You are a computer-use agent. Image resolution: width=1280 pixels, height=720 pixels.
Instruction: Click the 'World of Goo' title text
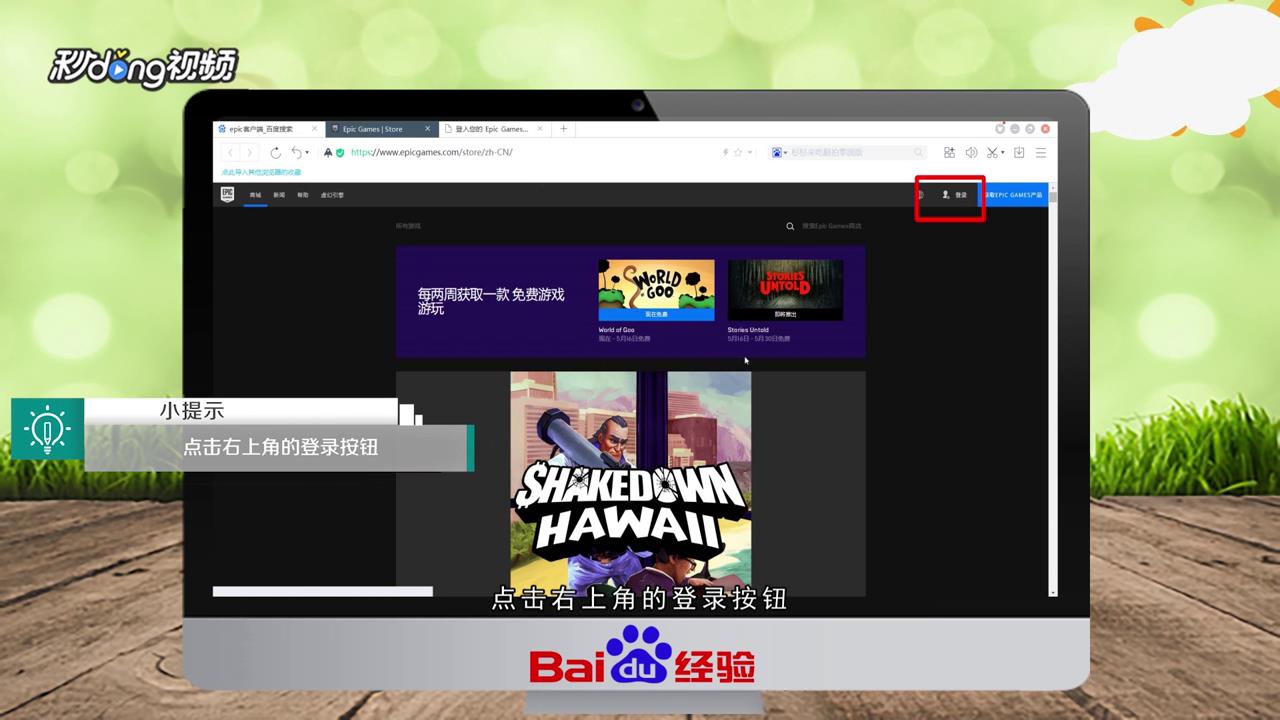[616, 330]
